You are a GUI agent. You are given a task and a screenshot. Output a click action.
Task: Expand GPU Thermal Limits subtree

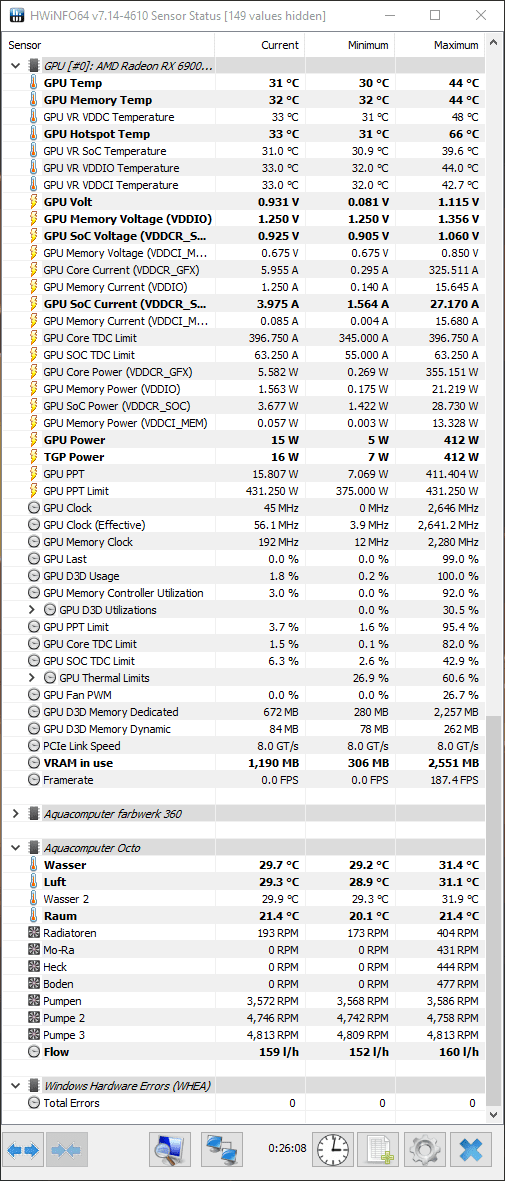pos(32,678)
